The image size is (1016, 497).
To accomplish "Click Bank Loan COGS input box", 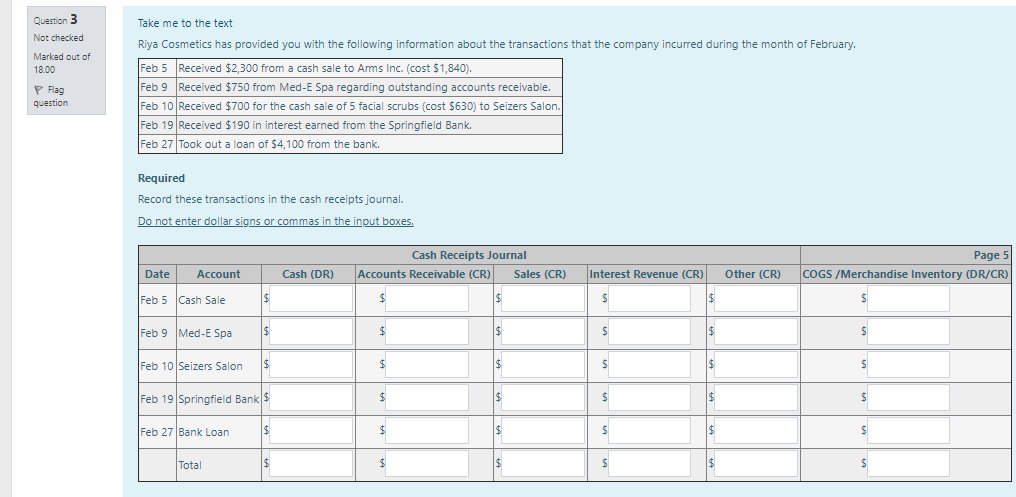I will click(908, 431).
